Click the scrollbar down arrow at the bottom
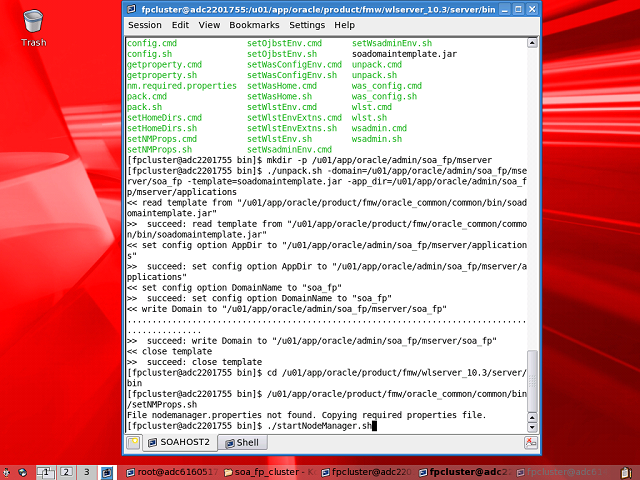 click(x=532, y=427)
